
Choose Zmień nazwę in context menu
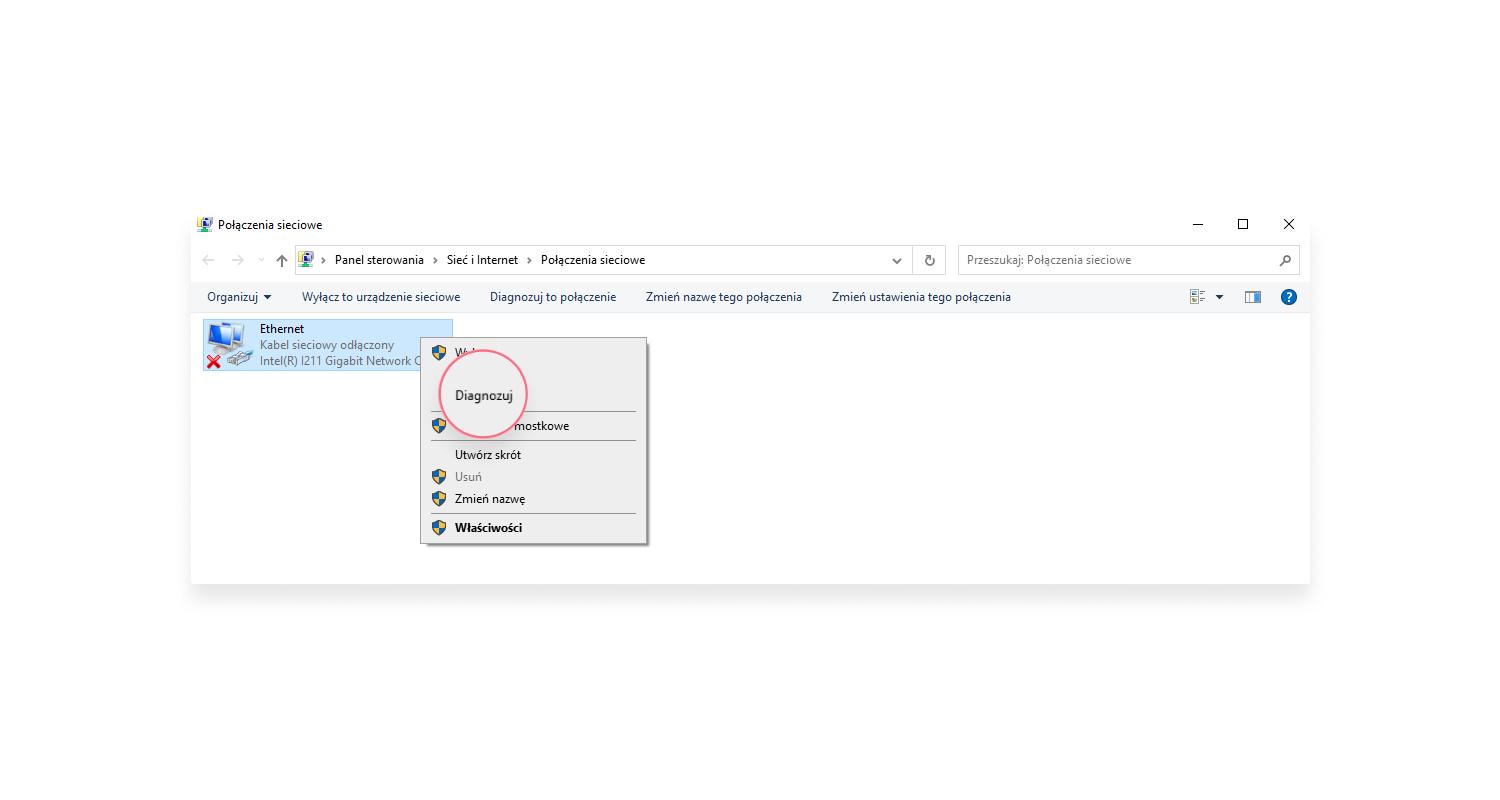point(490,499)
